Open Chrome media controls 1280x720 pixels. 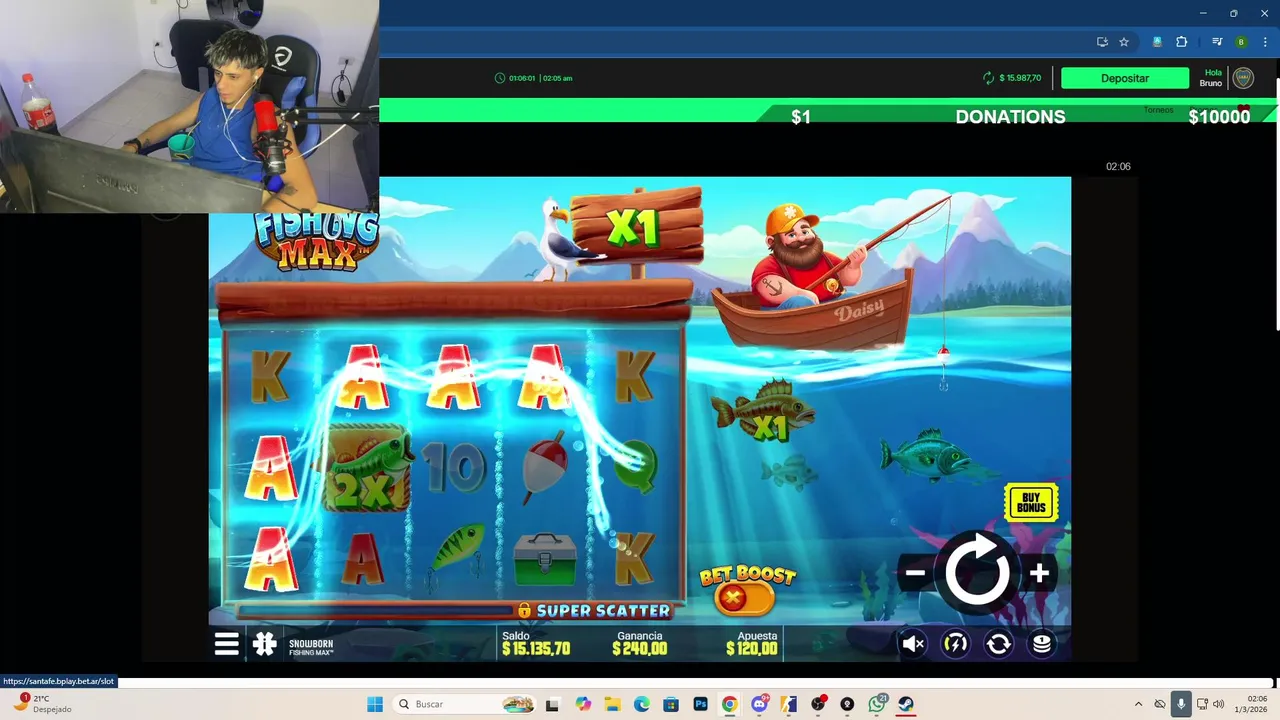tap(1217, 42)
